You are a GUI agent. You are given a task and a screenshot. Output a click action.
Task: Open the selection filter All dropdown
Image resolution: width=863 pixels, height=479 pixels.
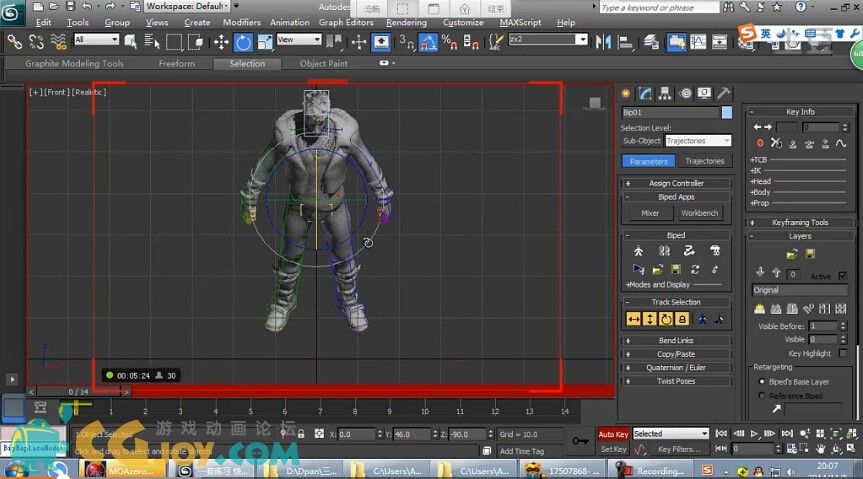pos(96,40)
